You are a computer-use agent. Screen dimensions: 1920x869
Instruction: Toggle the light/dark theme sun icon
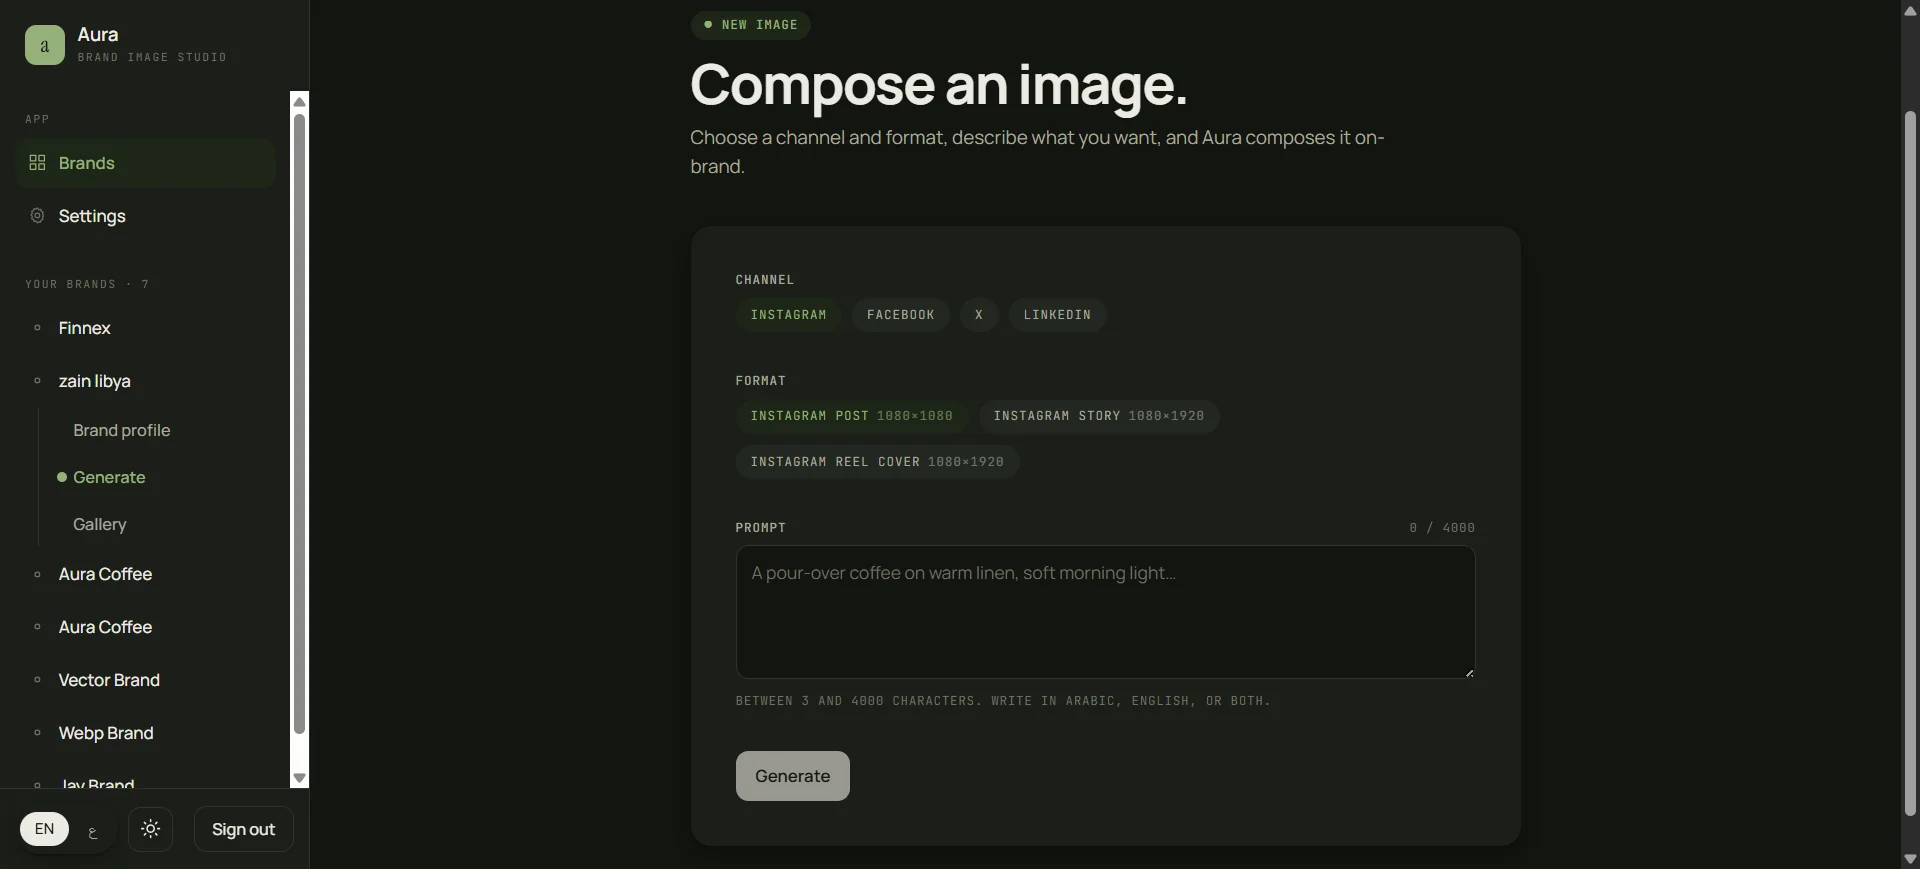151,829
